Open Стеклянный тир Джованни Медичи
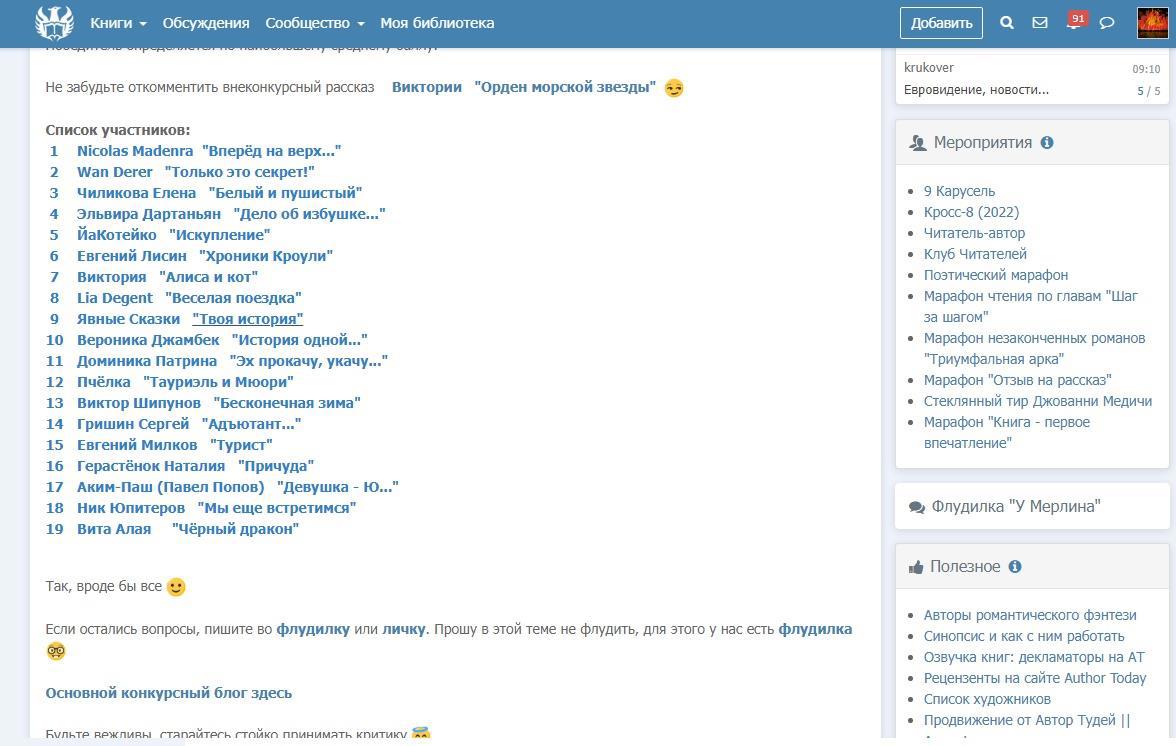This screenshot has height=746, width=1176. click(1037, 401)
